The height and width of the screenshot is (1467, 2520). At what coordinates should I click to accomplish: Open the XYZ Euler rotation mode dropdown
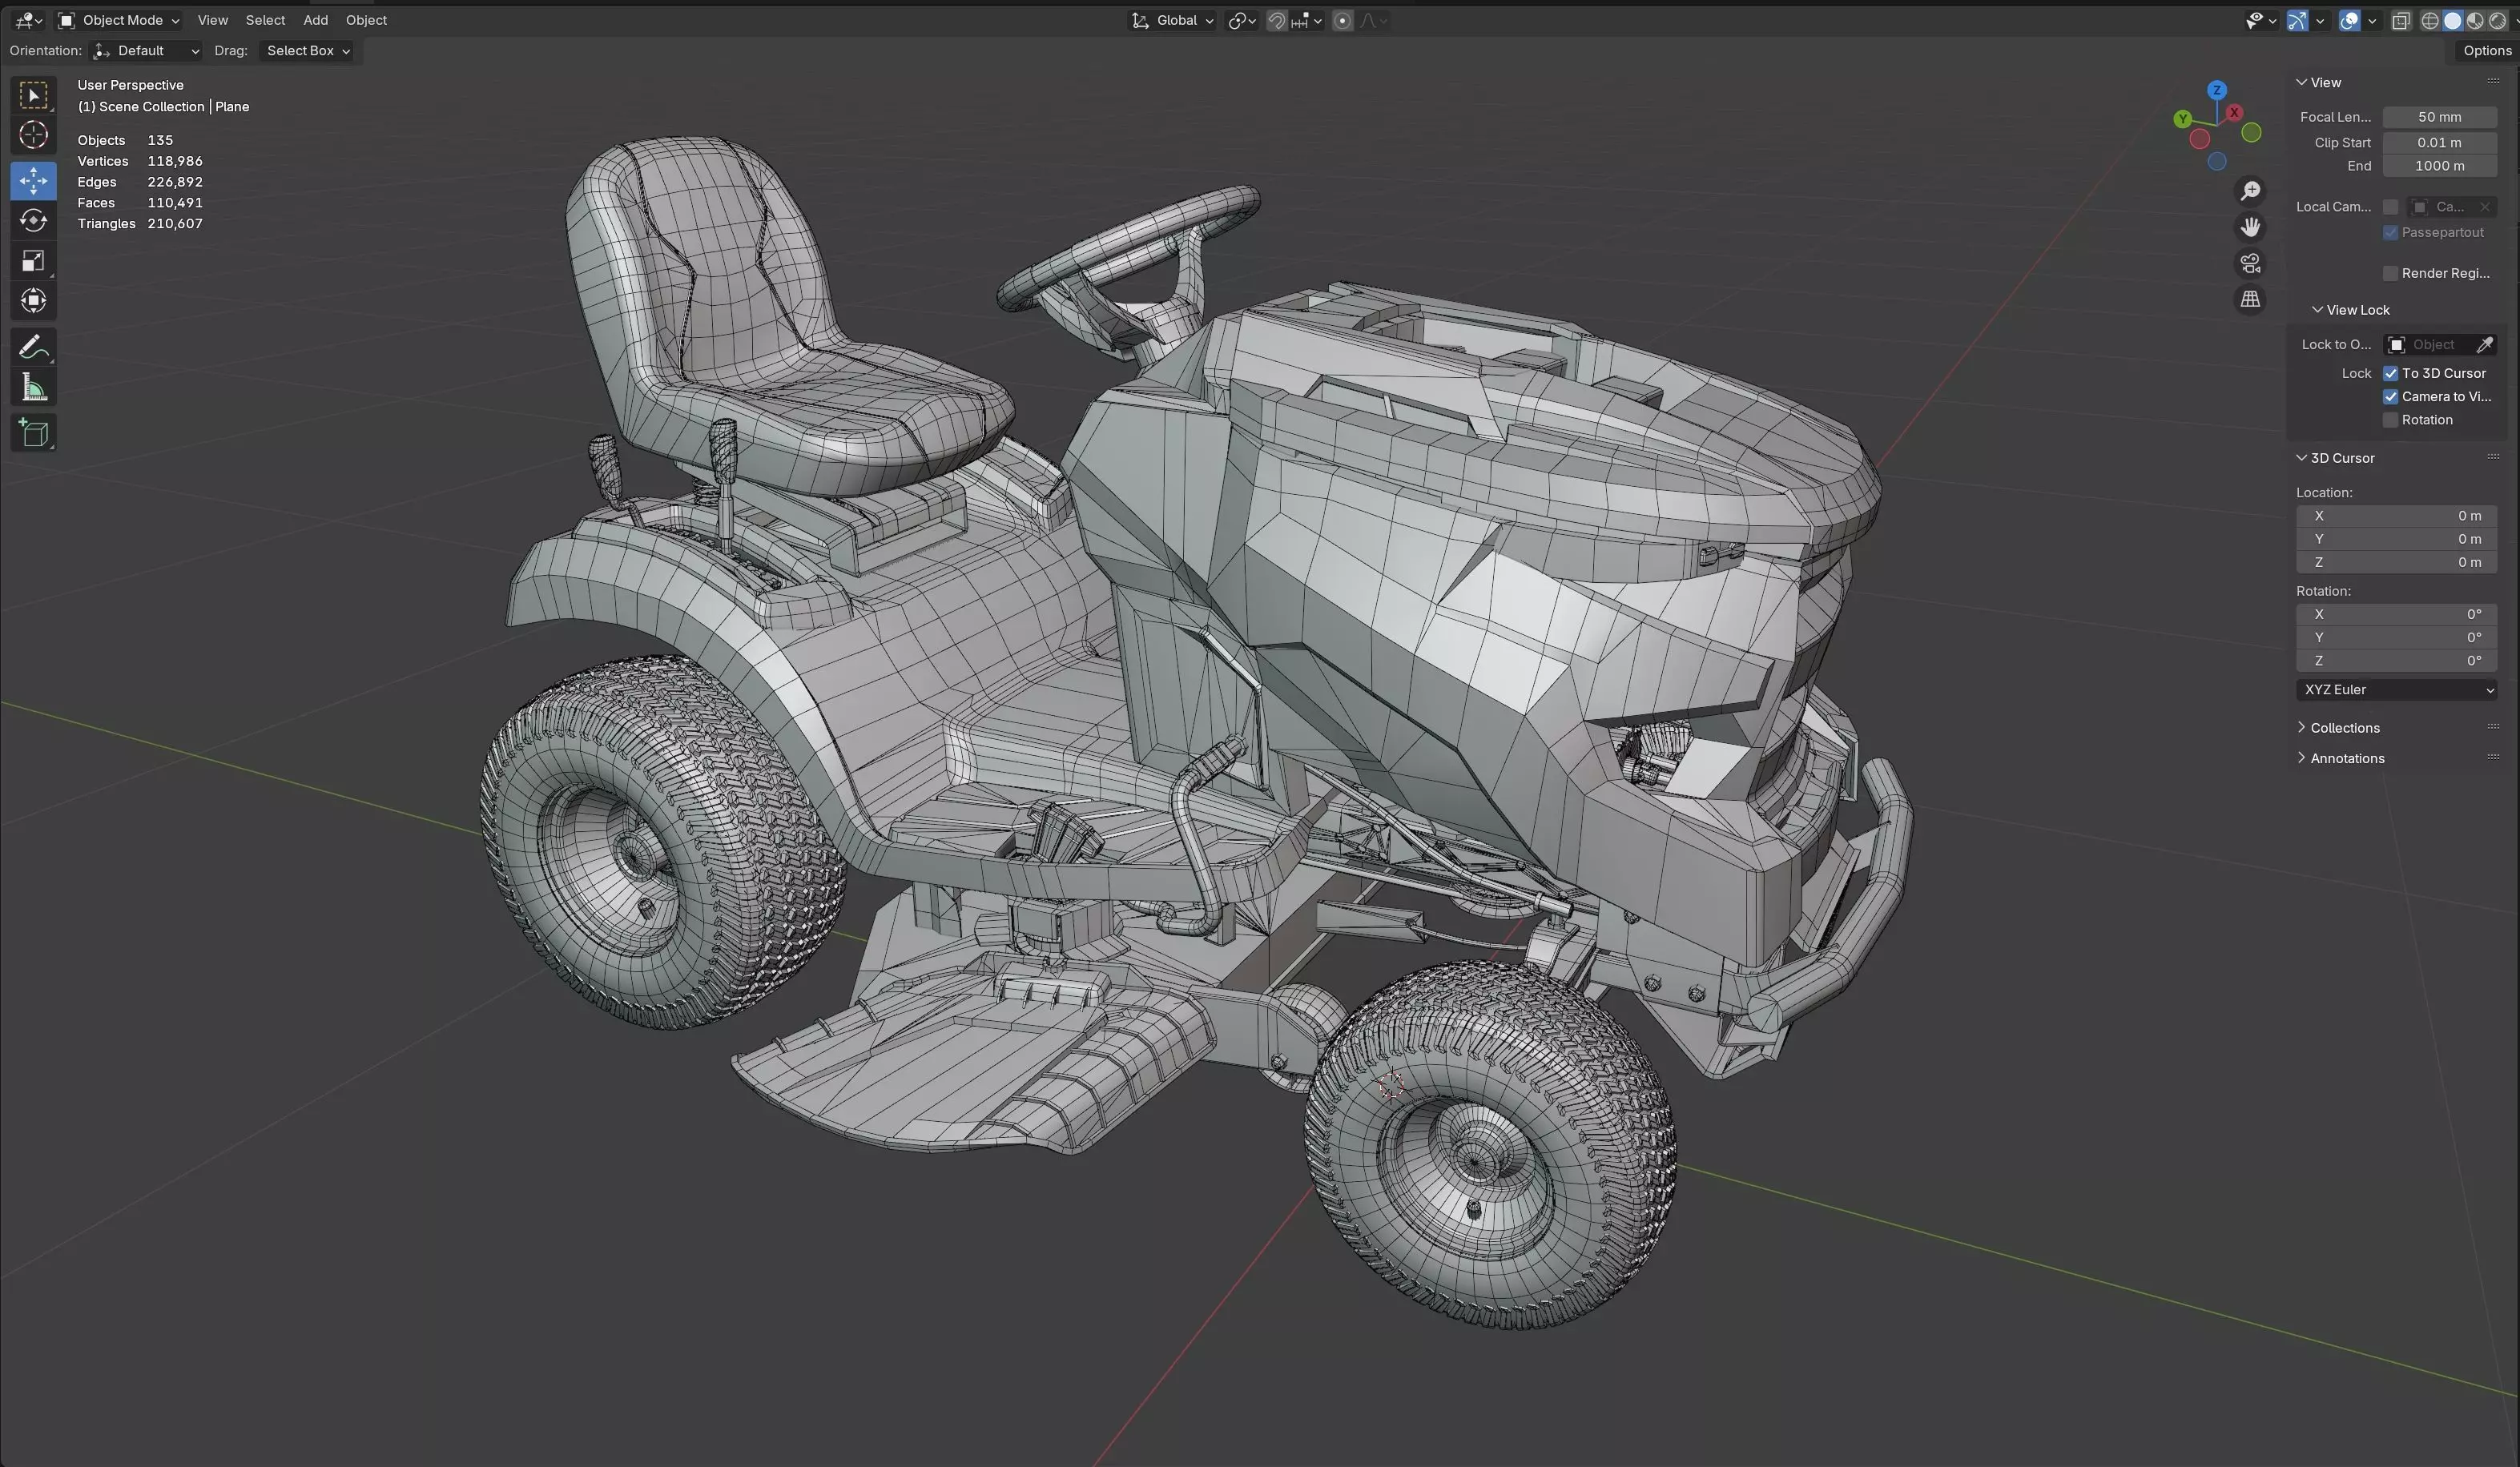pos(2396,690)
